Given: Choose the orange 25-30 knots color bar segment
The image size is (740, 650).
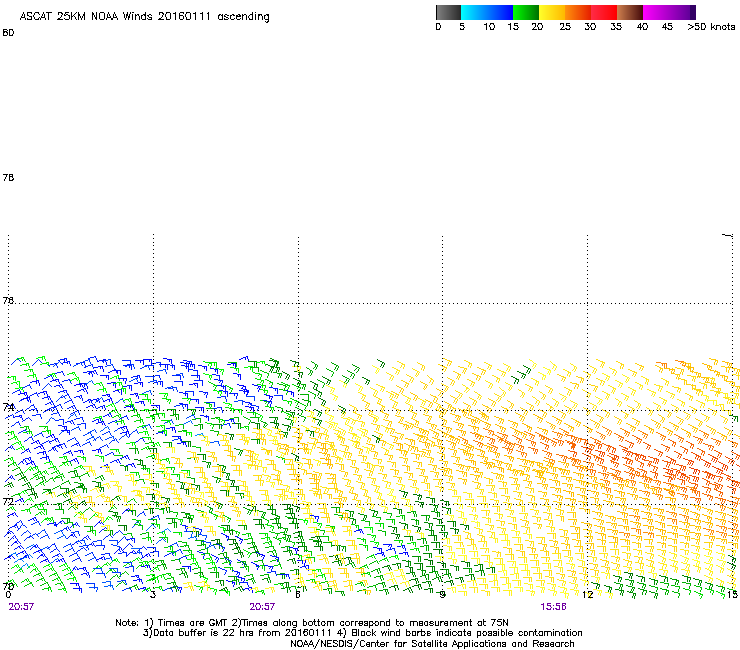Looking at the screenshot, I should click(x=578, y=12).
